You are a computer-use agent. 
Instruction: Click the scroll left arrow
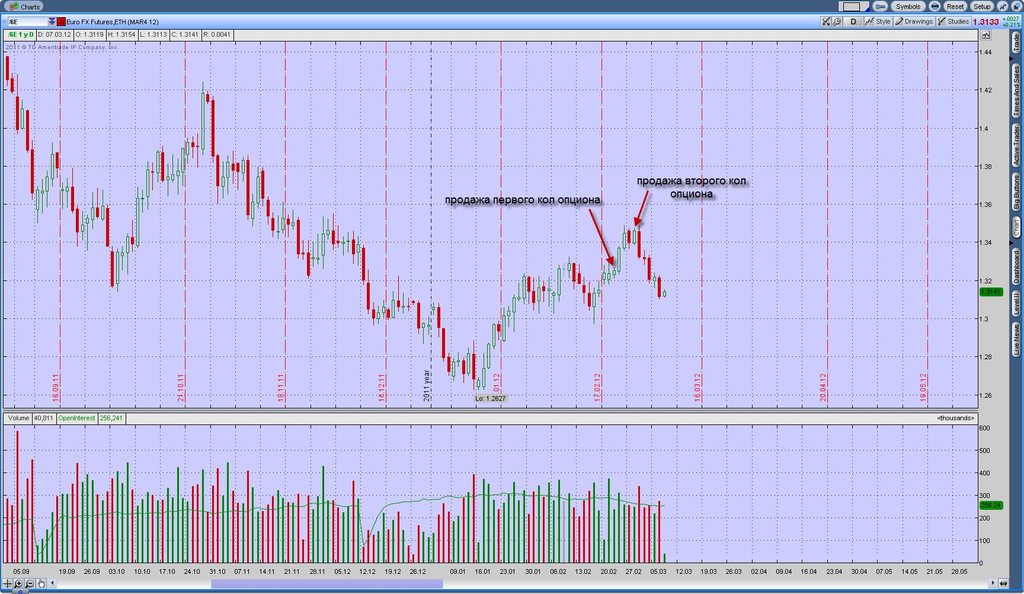click(52, 583)
